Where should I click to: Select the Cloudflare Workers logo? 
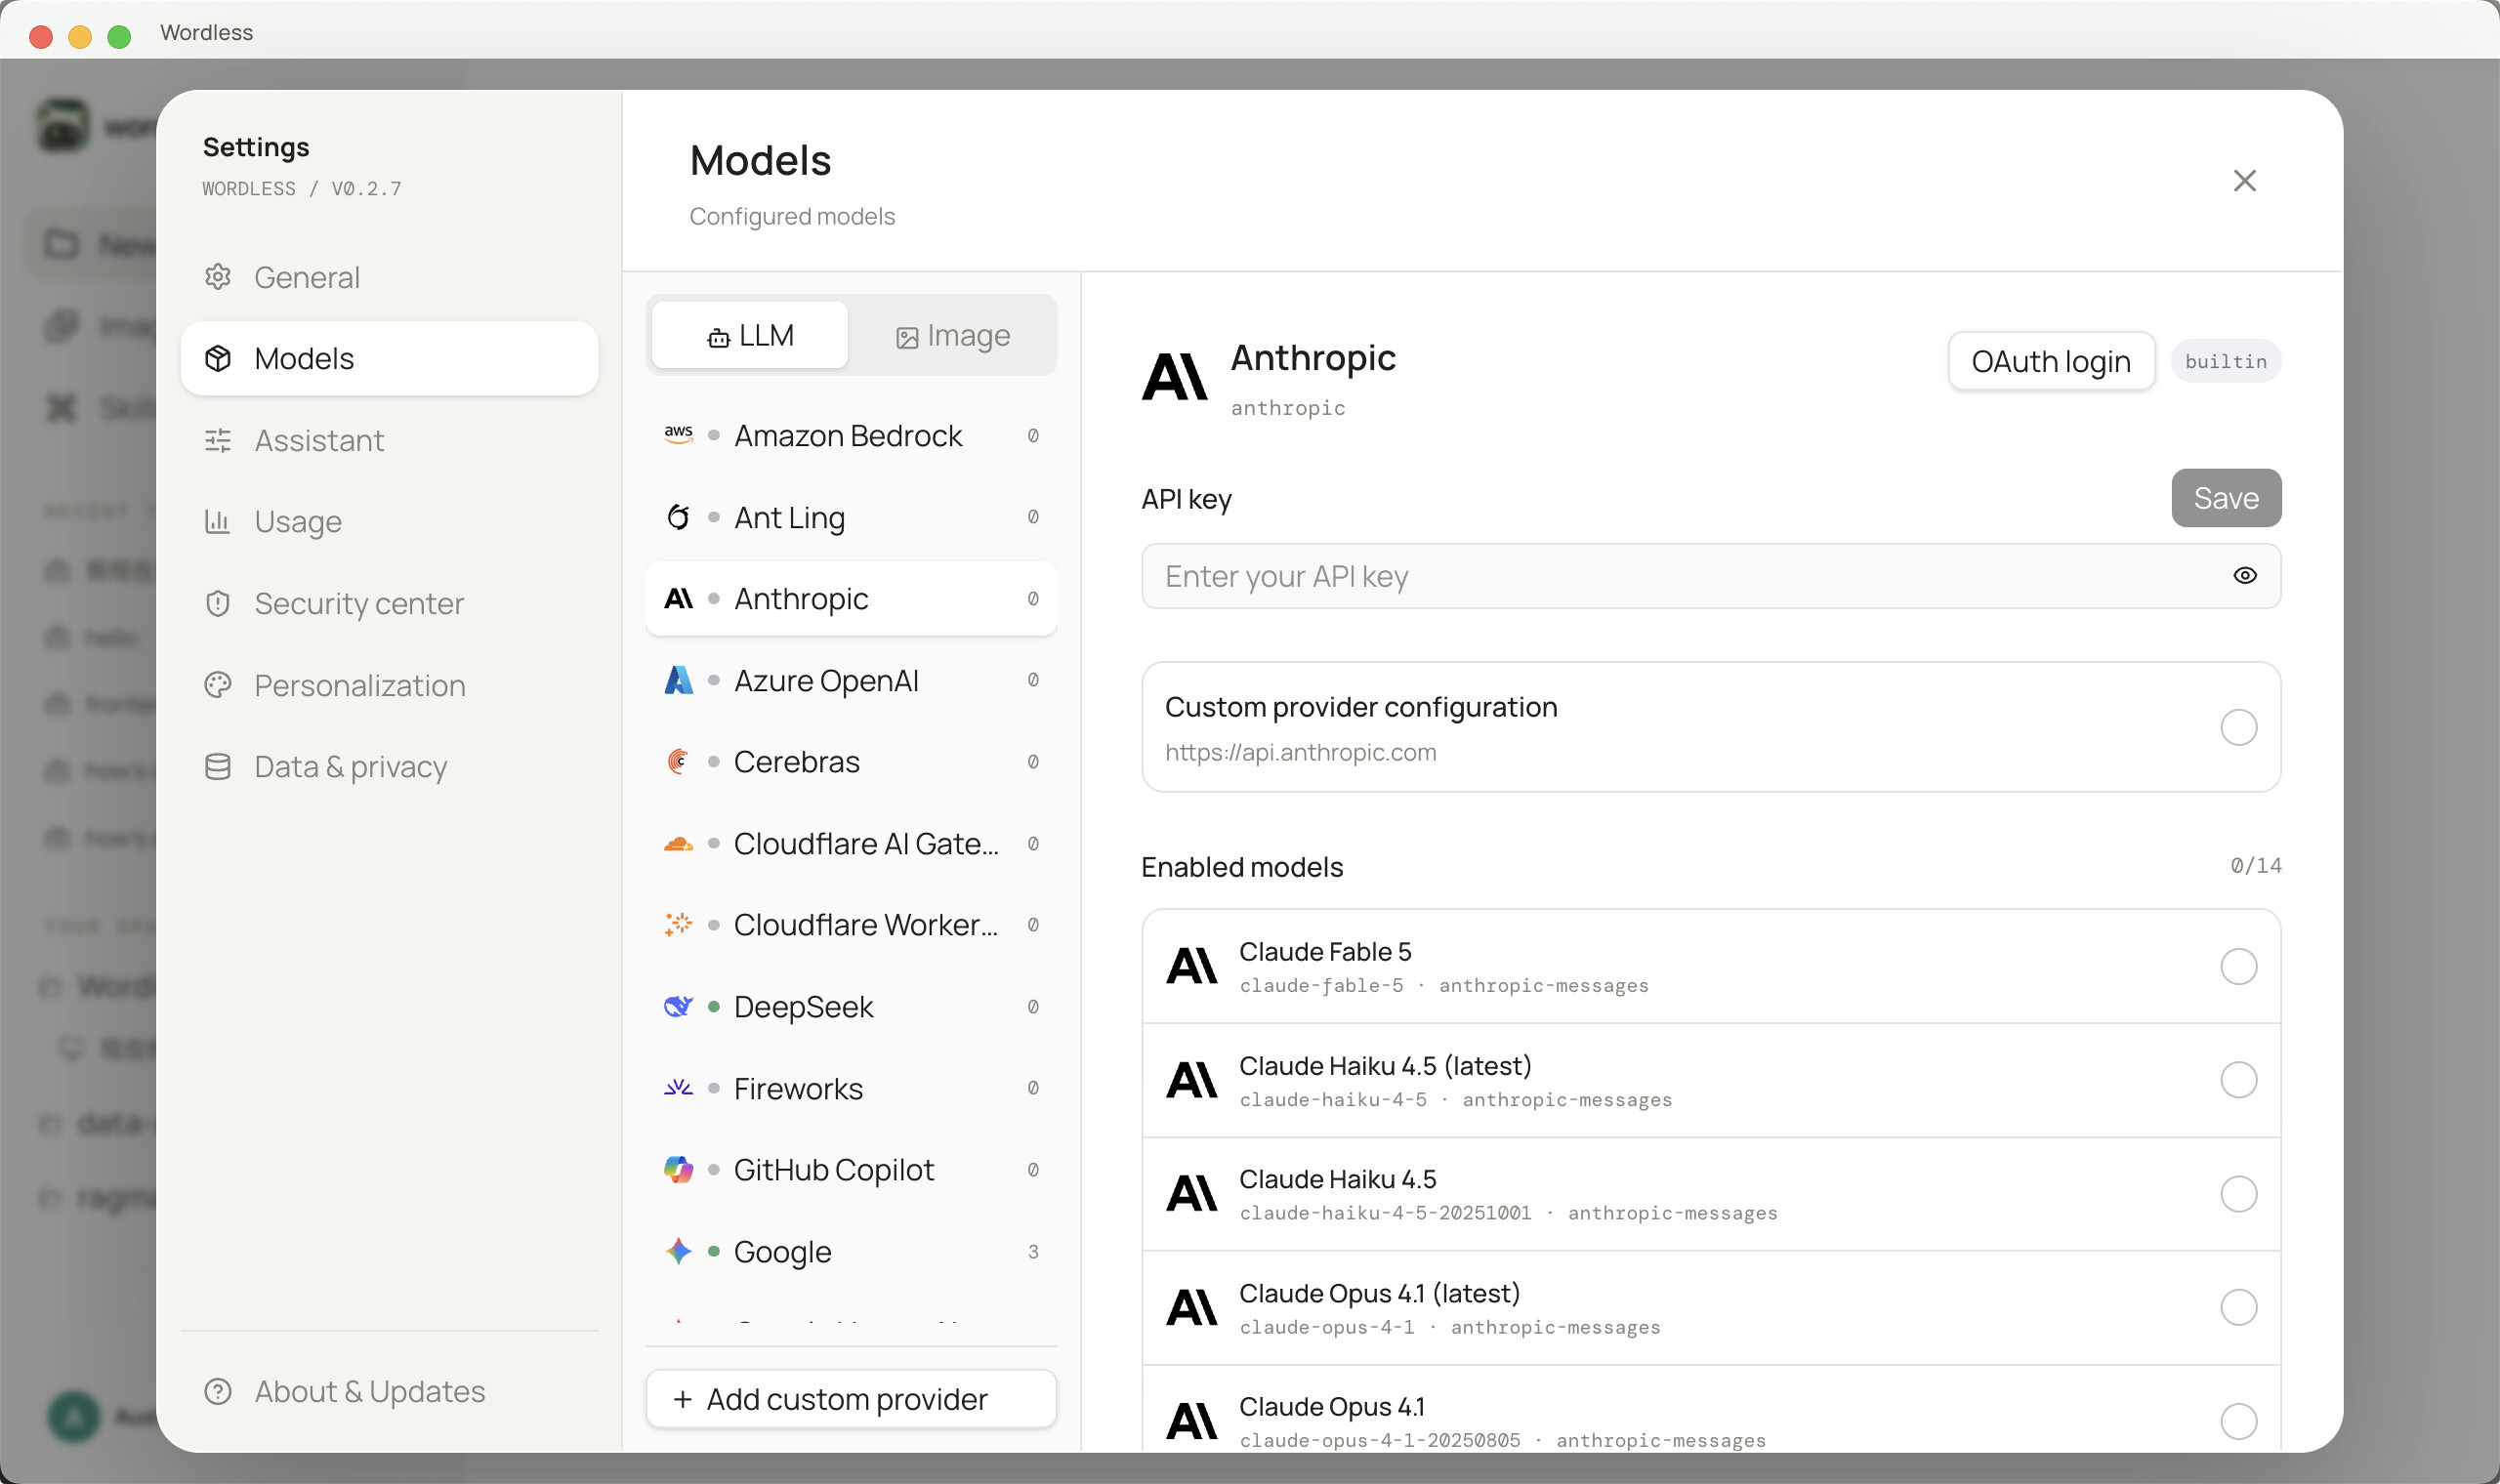tap(678, 924)
